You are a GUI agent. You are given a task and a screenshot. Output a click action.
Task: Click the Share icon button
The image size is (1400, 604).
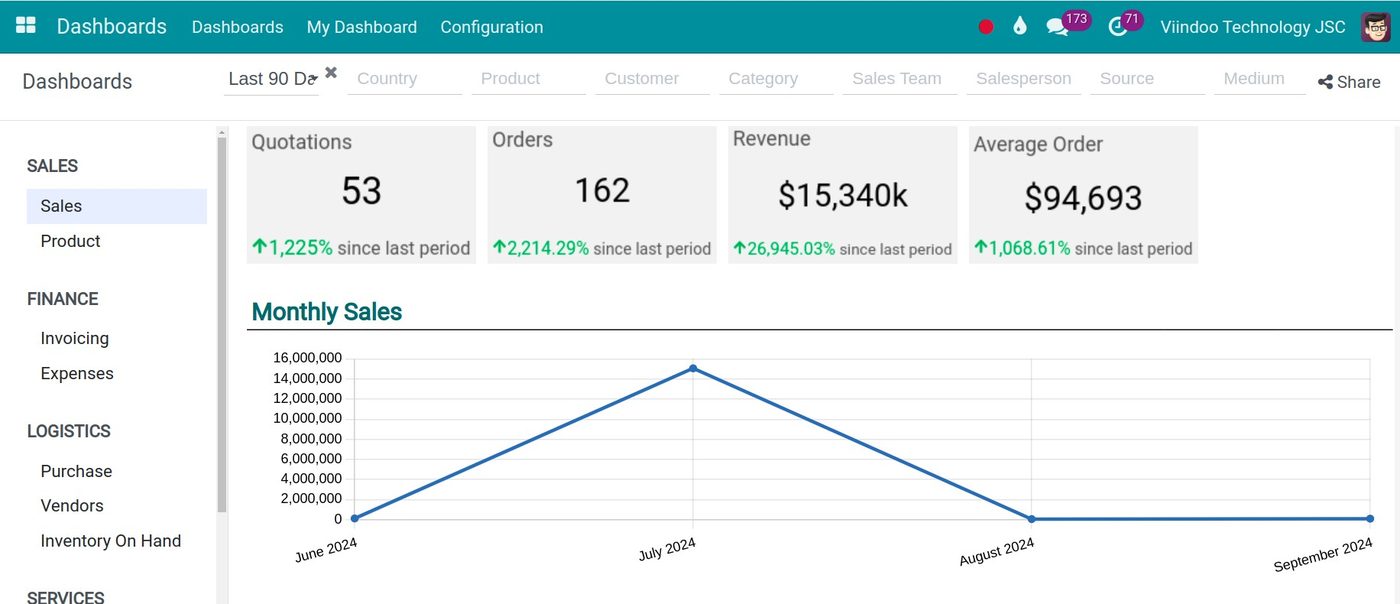click(x=1349, y=82)
